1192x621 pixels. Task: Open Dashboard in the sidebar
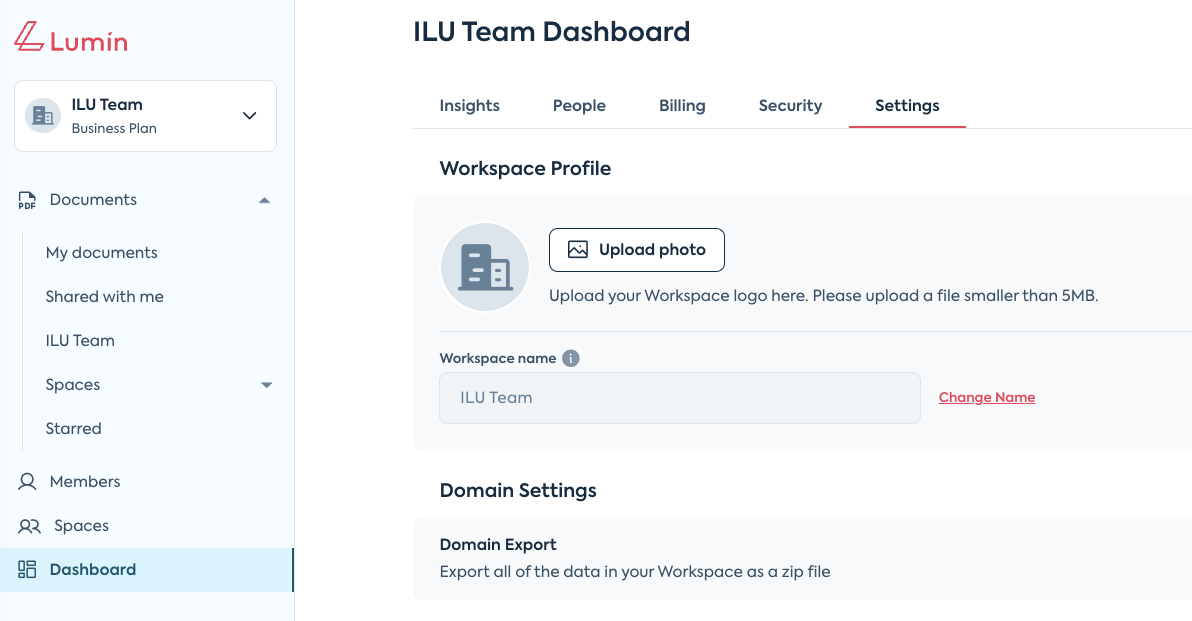tap(146, 570)
